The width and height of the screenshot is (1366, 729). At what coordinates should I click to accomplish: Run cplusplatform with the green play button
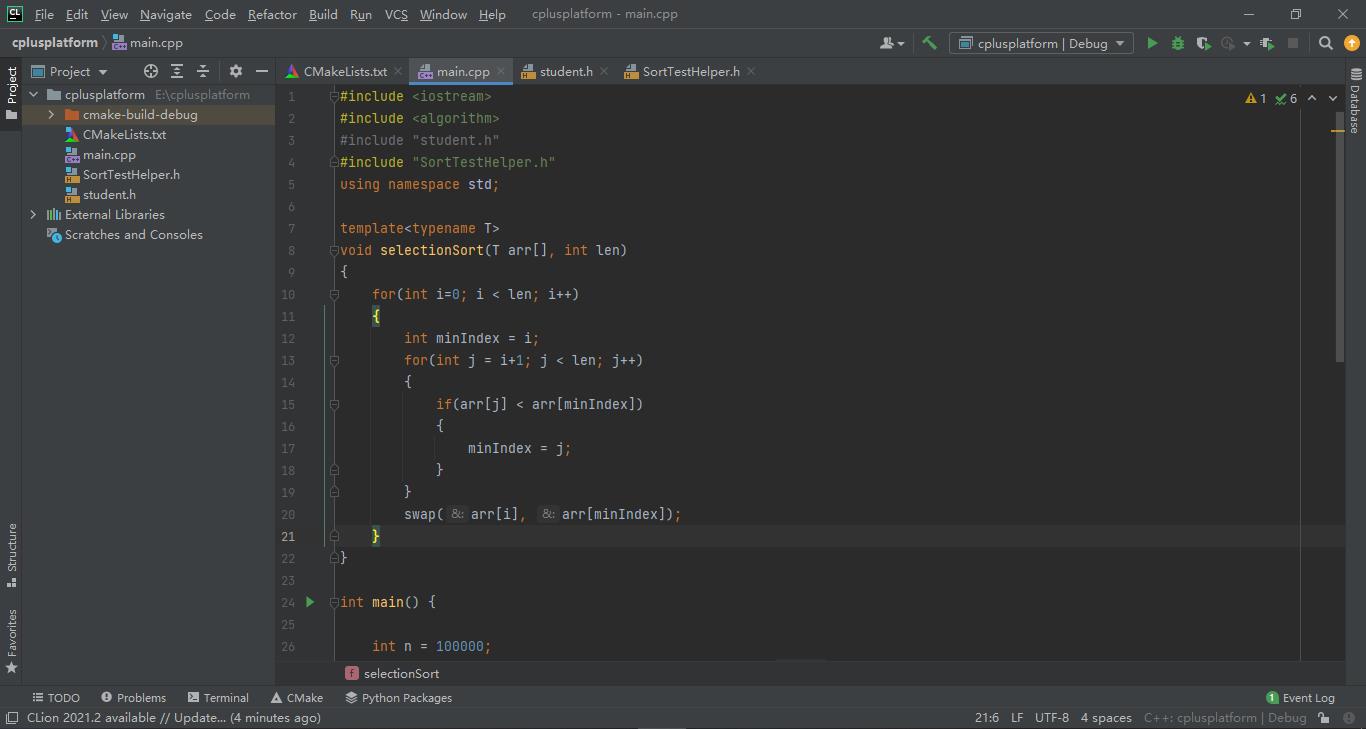pos(1152,43)
